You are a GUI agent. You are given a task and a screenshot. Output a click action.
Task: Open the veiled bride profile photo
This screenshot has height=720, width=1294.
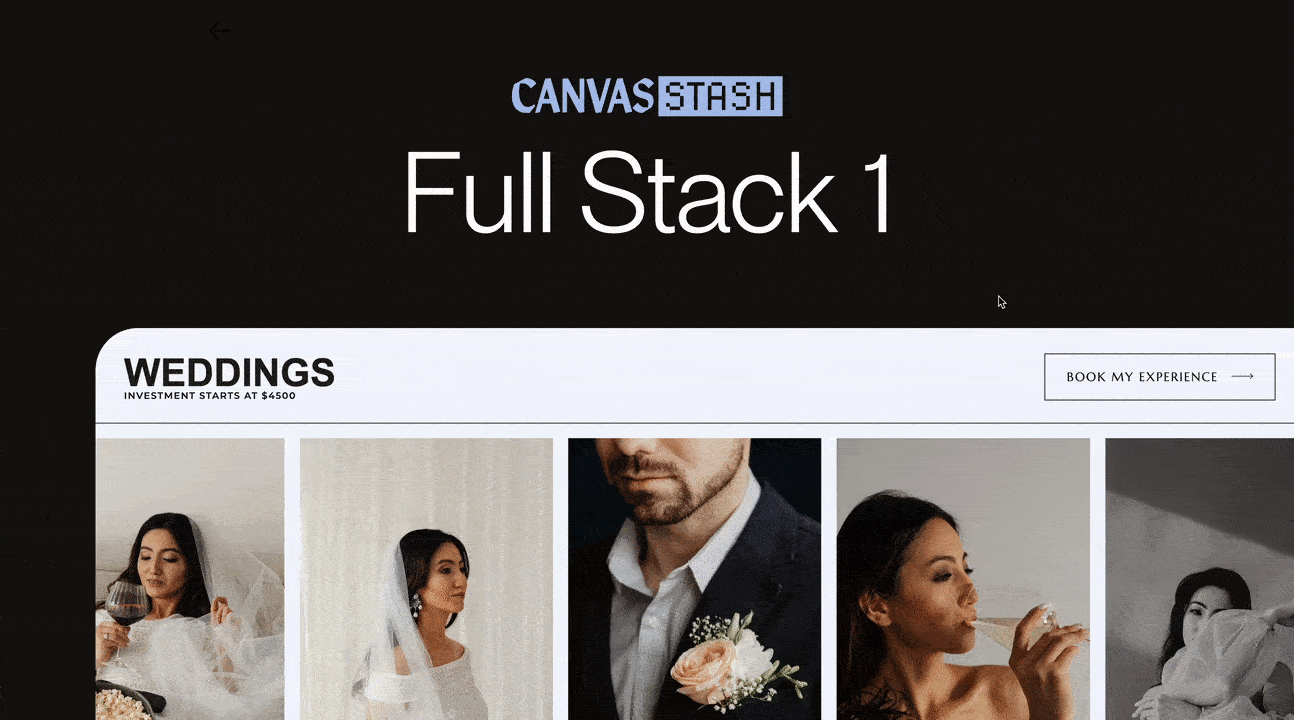426,579
